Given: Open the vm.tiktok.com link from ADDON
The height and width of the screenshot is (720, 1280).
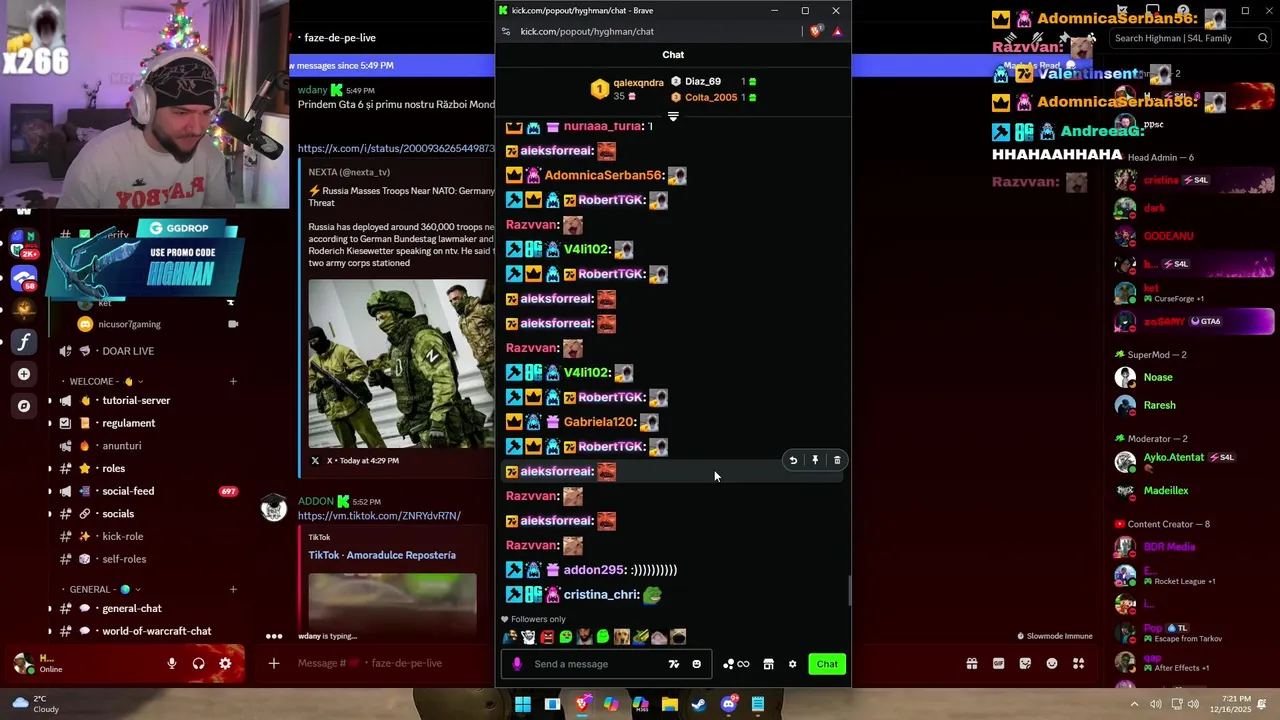Looking at the screenshot, I should pyautogui.click(x=379, y=516).
